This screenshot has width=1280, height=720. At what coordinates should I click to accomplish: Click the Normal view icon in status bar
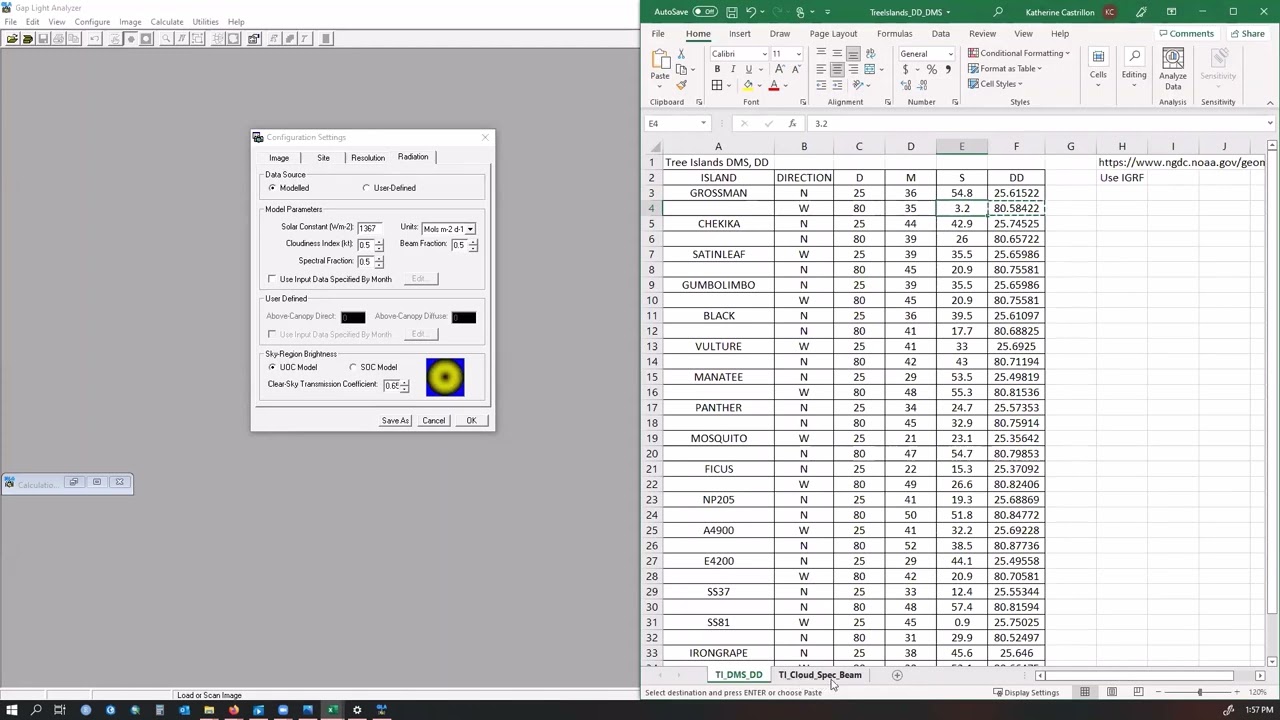point(1085,692)
